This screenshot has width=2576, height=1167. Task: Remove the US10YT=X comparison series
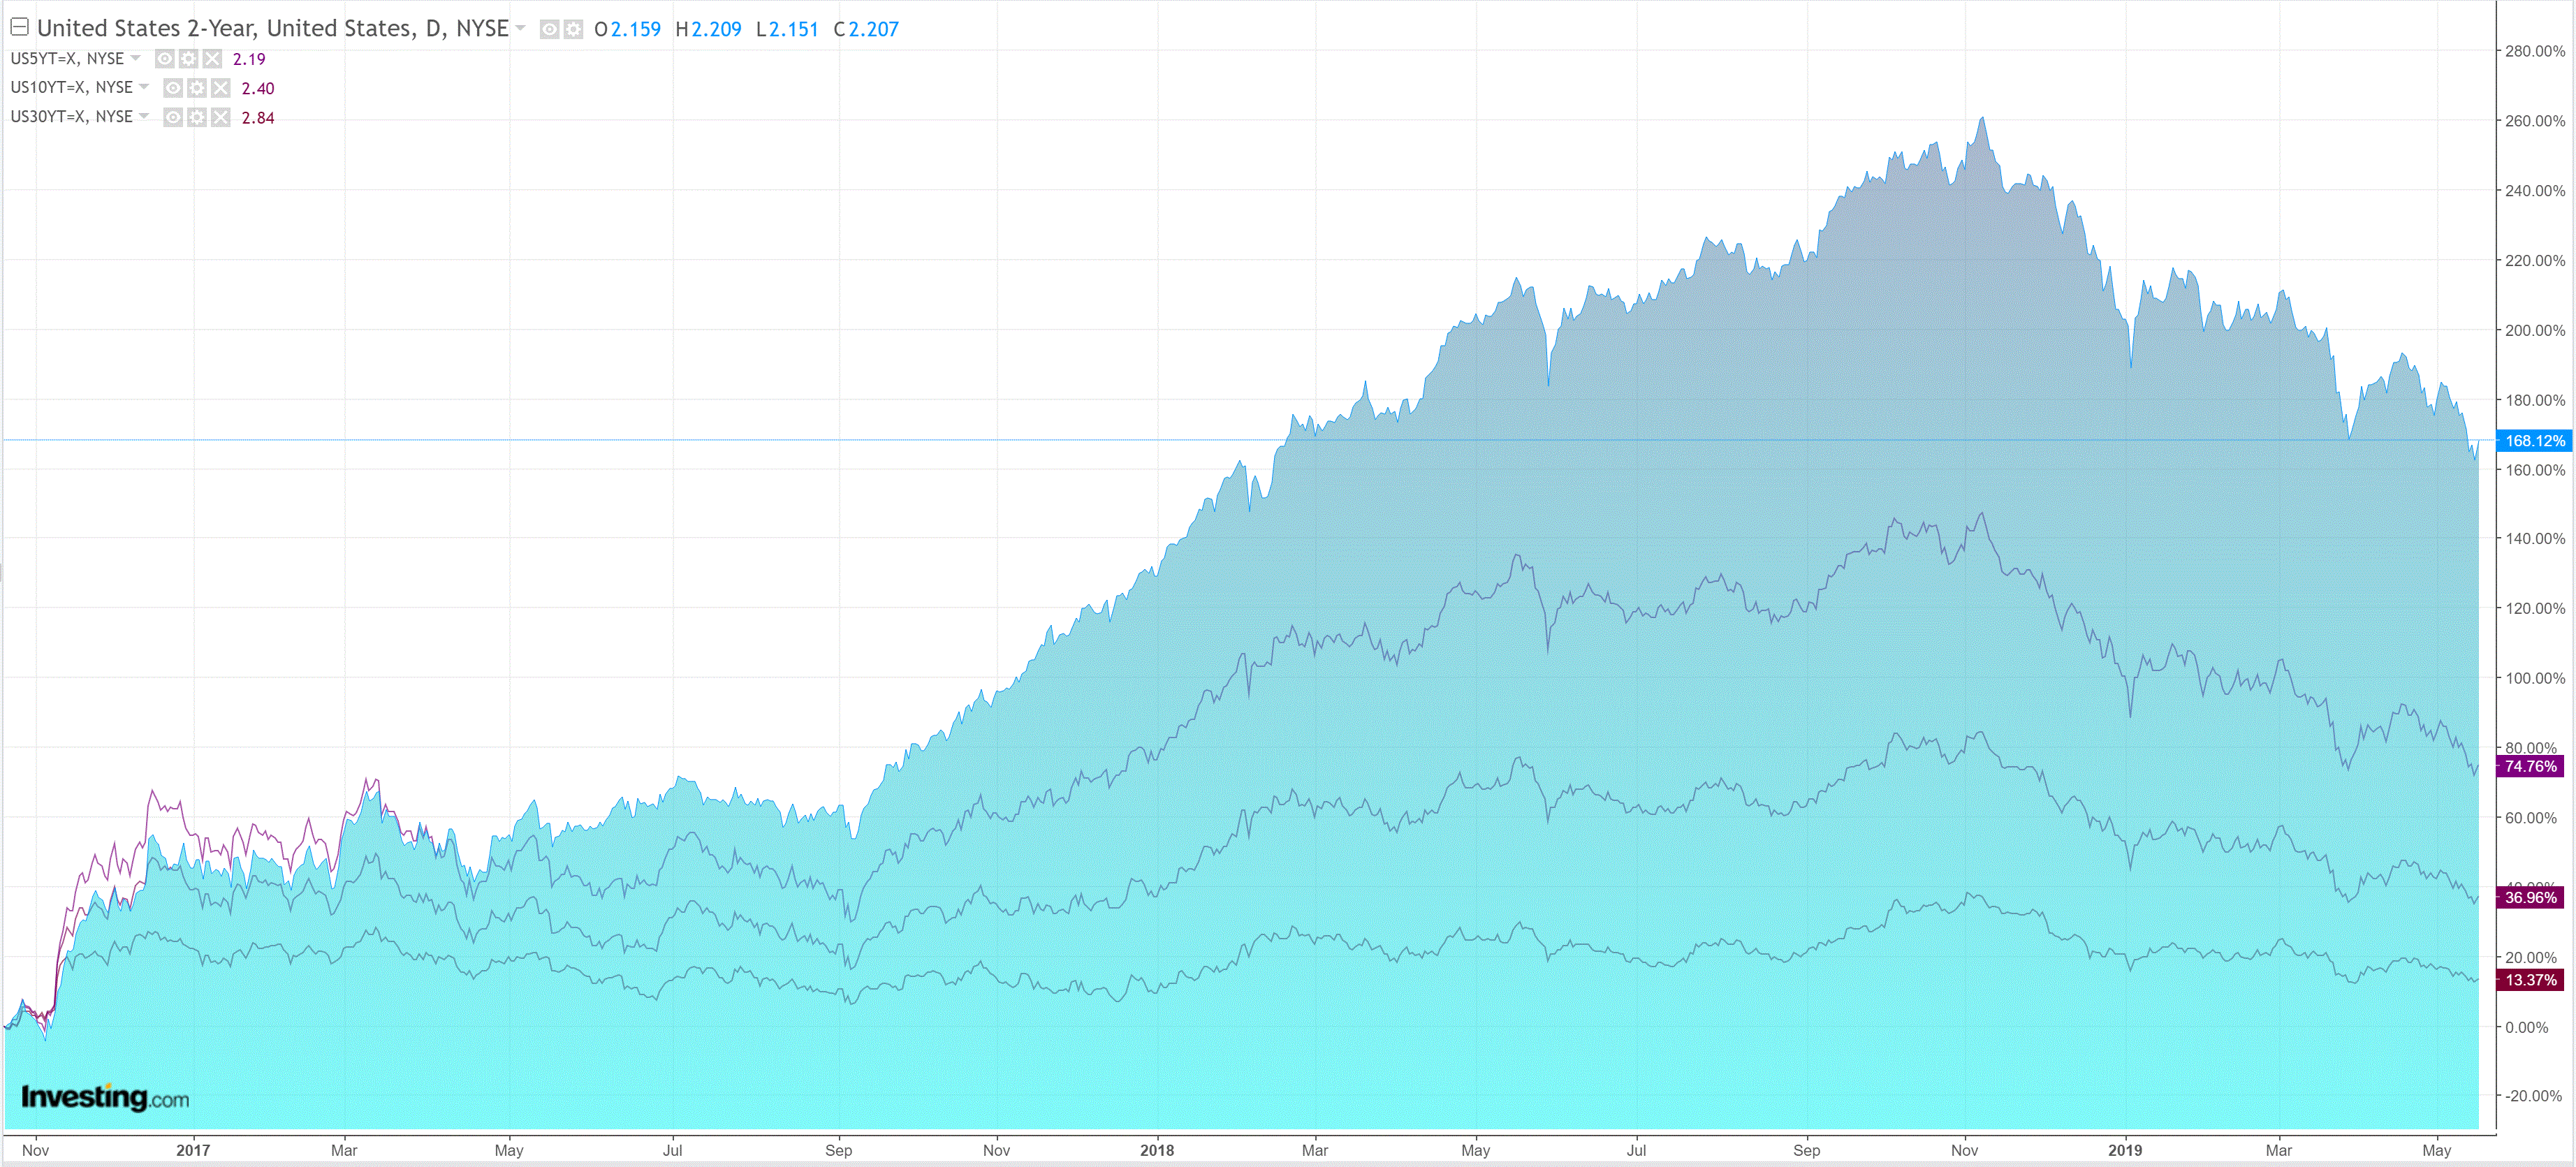coord(221,88)
